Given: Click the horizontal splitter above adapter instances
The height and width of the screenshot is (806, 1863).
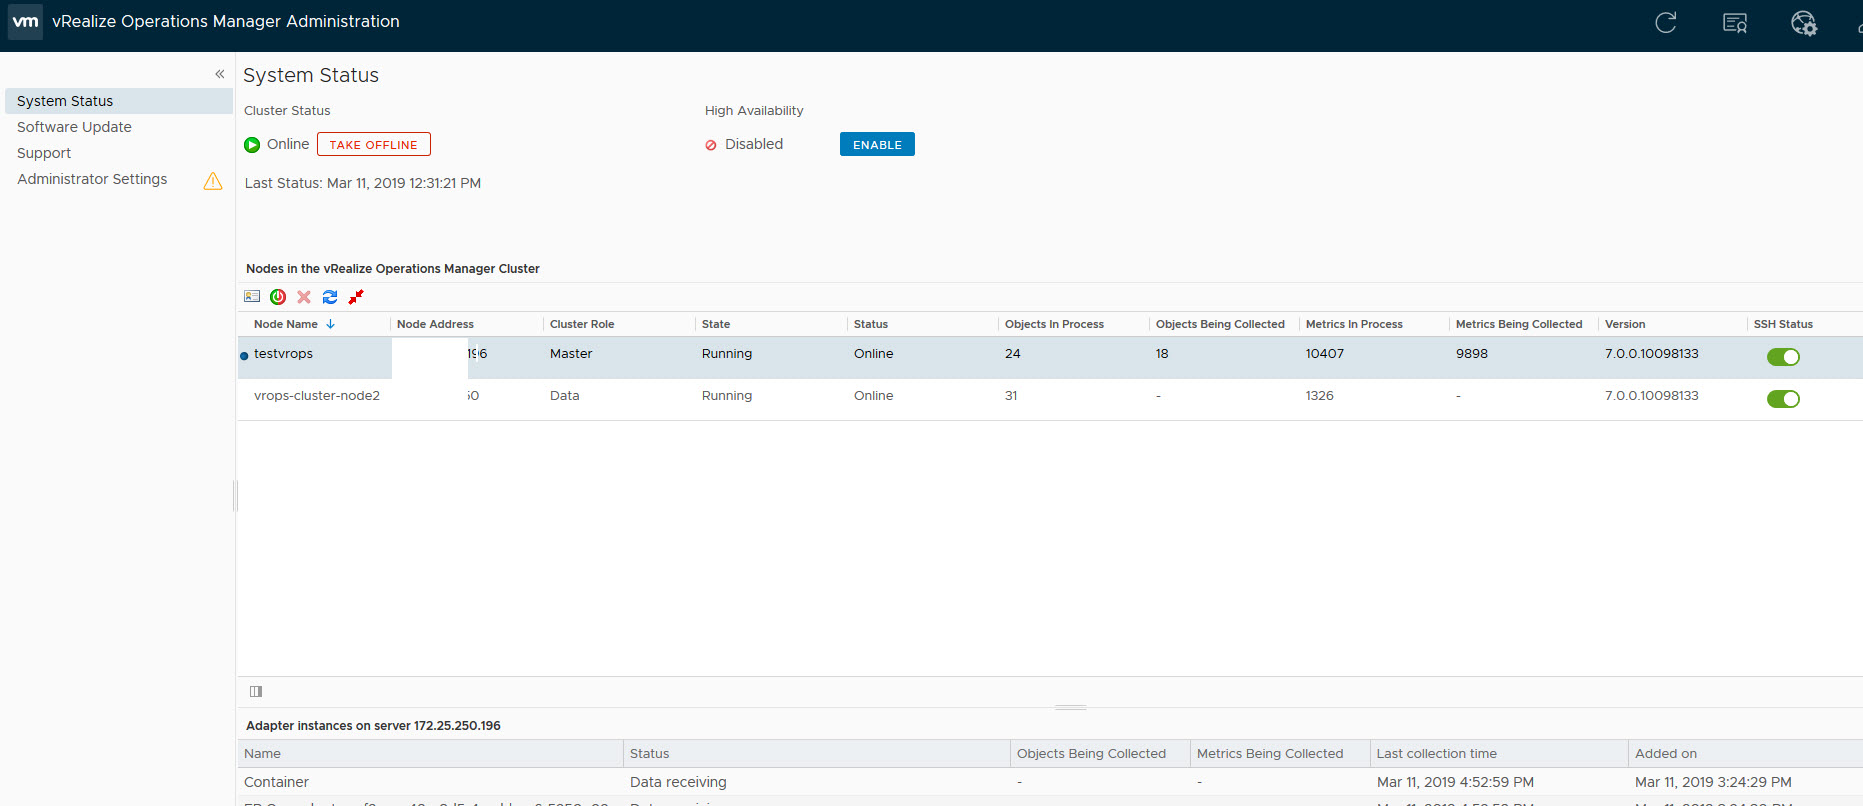Looking at the screenshot, I should (x=1070, y=707).
